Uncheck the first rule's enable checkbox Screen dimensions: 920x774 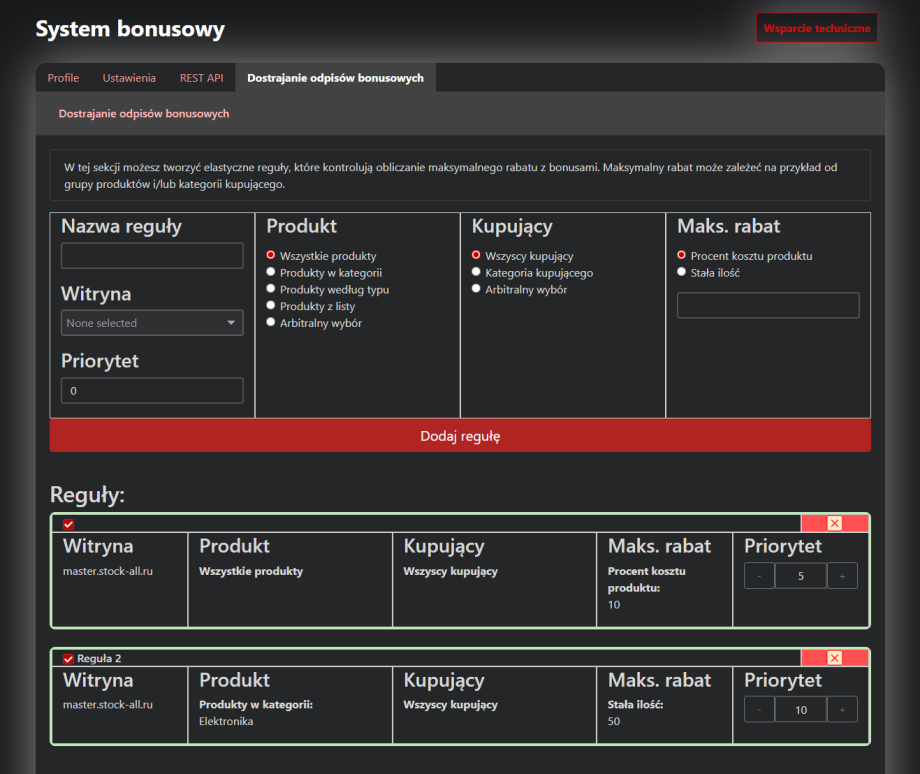[68, 524]
